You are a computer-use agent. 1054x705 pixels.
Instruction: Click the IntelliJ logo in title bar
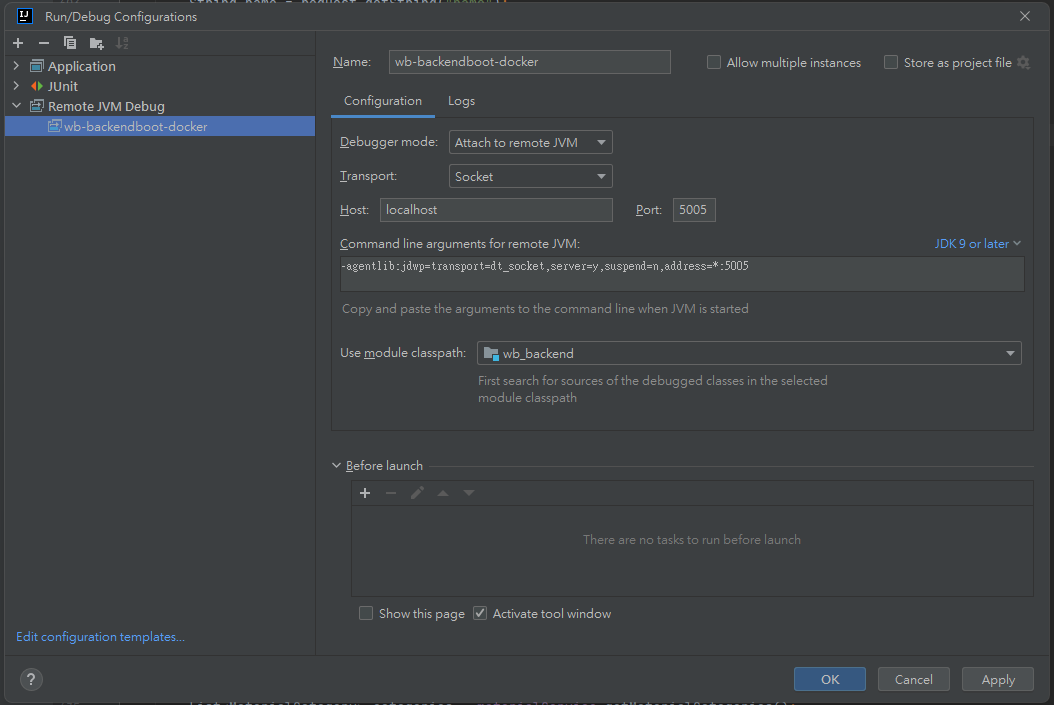tap(25, 15)
